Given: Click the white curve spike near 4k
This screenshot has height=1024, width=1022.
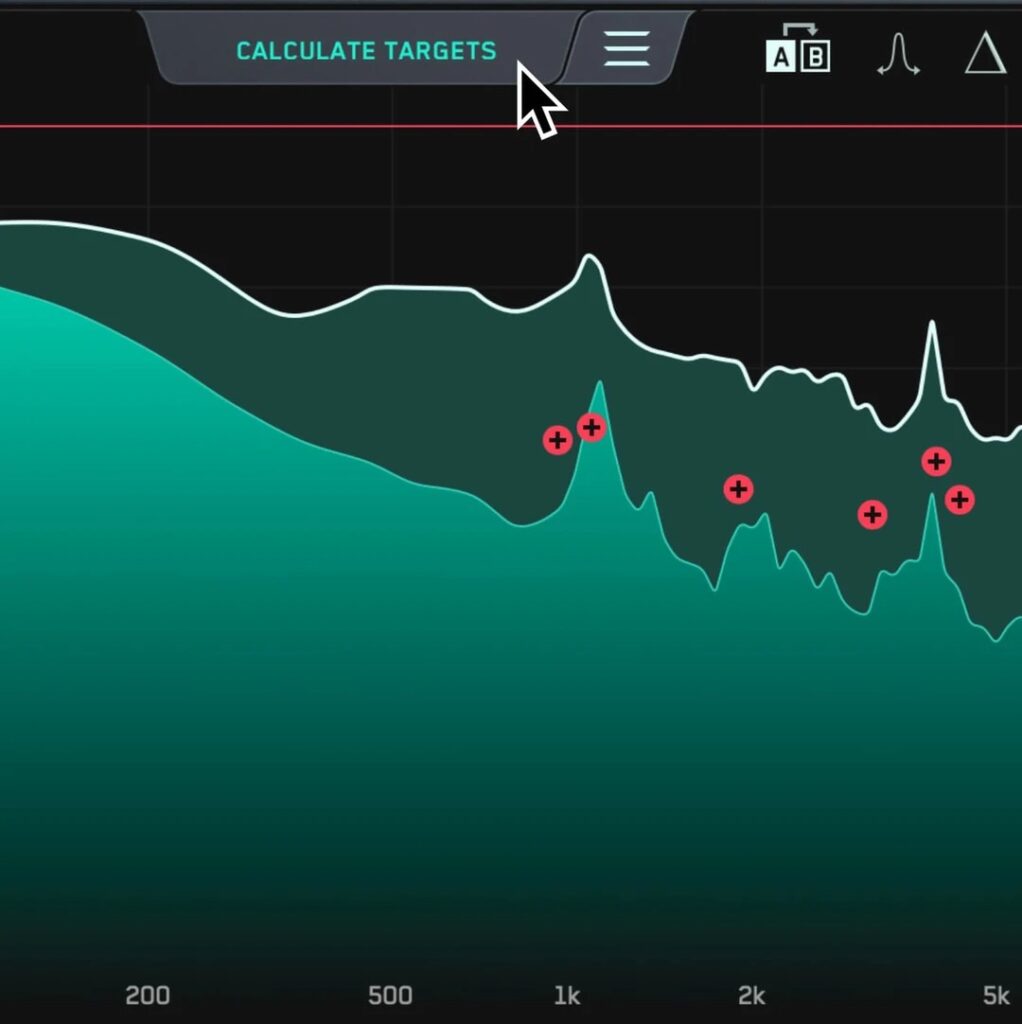Looking at the screenshot, I should 932,324.
